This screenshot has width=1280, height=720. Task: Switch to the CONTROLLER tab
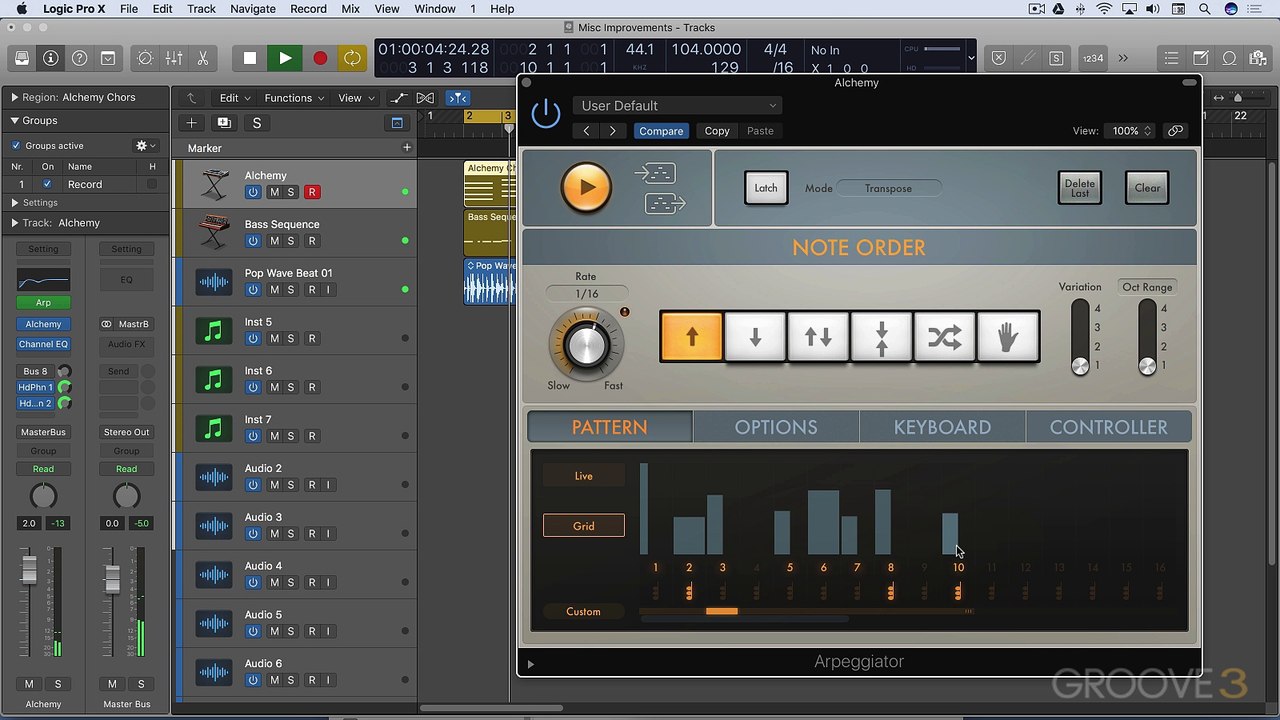click(1108, 427)
